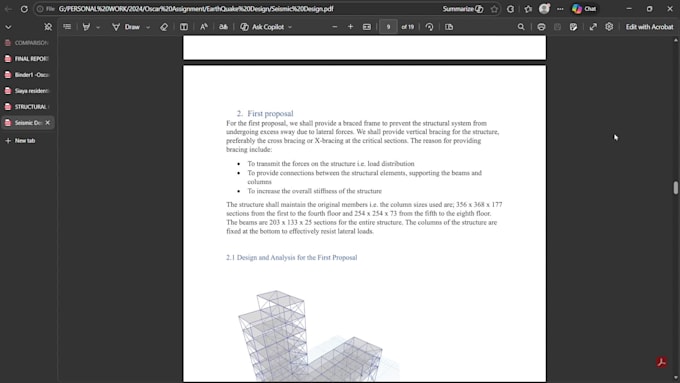
Task: Open a New tab
Action: click(x=20, y=141)
